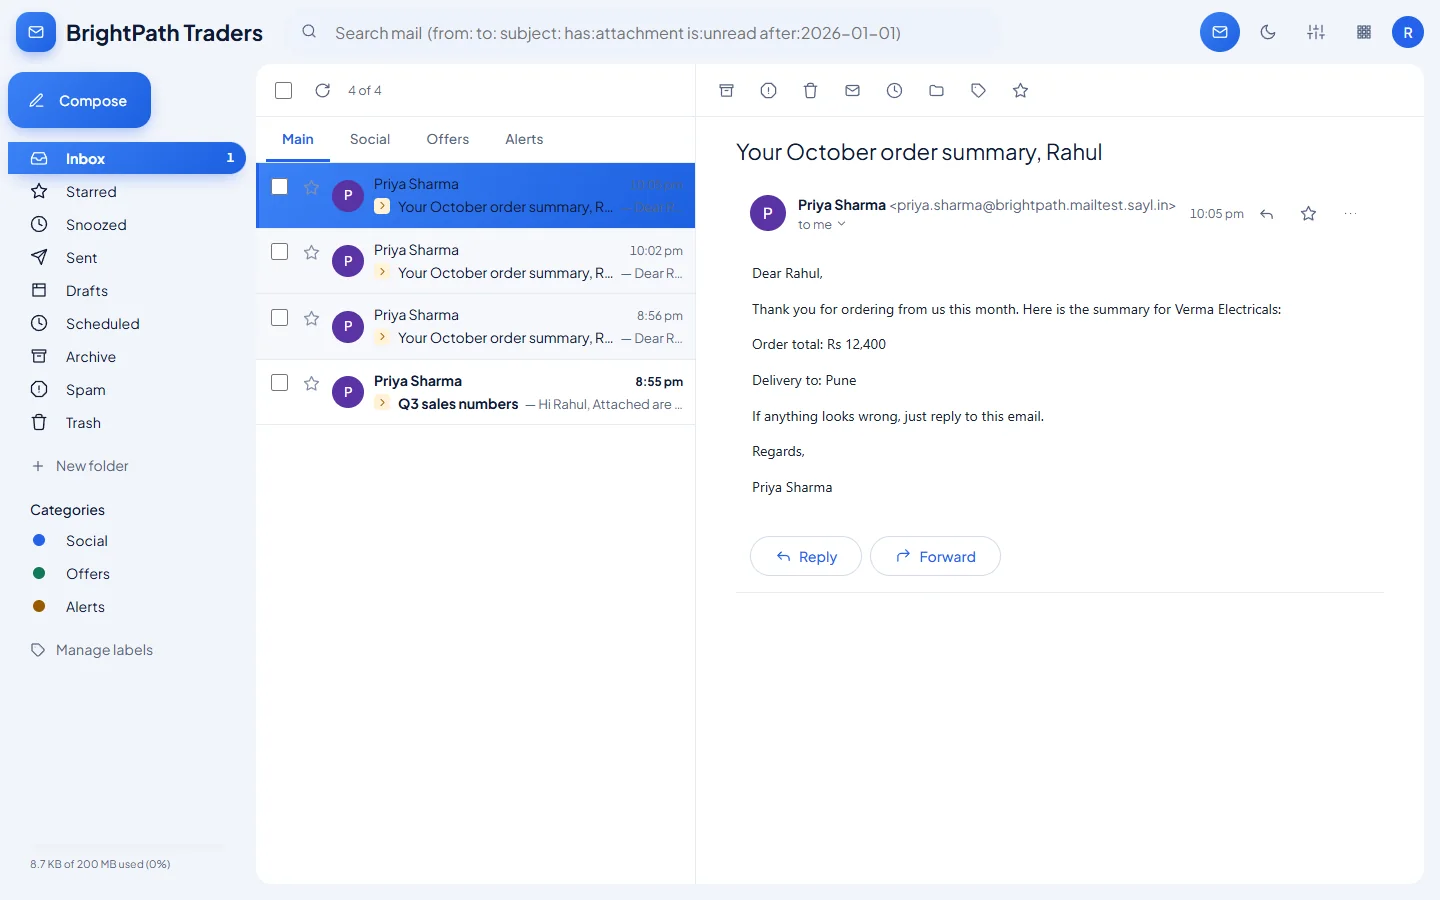Click the sender address priya.sharma@brightpath.mailtest.sayl.in

click(x=1033, y=205)
